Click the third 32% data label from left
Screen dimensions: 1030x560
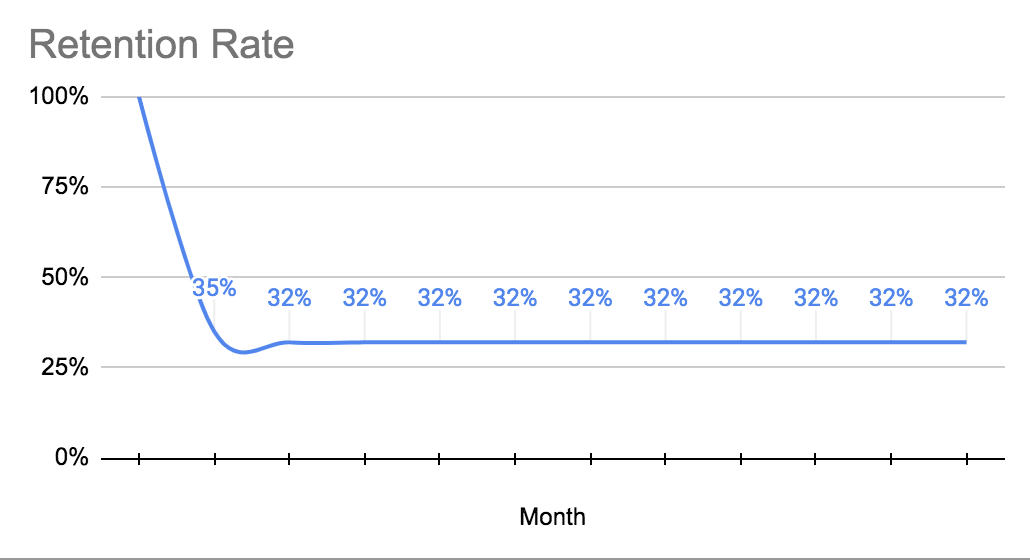(439, 298)
